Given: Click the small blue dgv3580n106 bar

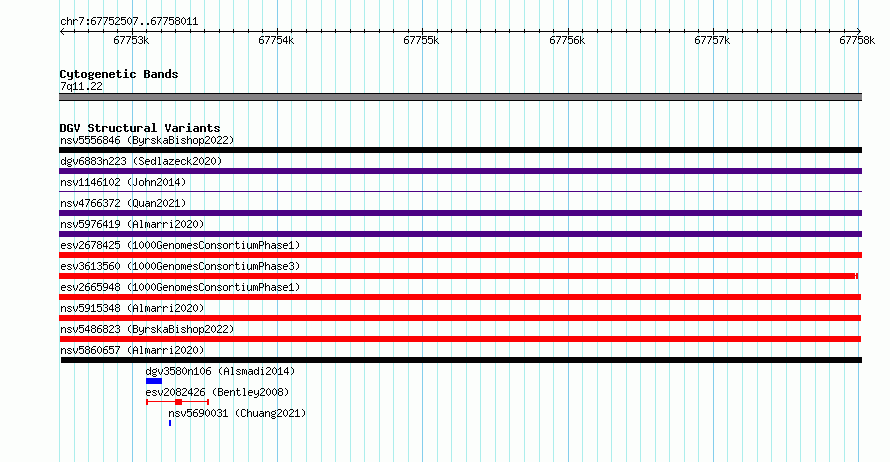Looking at the screenshot, I should [154, 381].
